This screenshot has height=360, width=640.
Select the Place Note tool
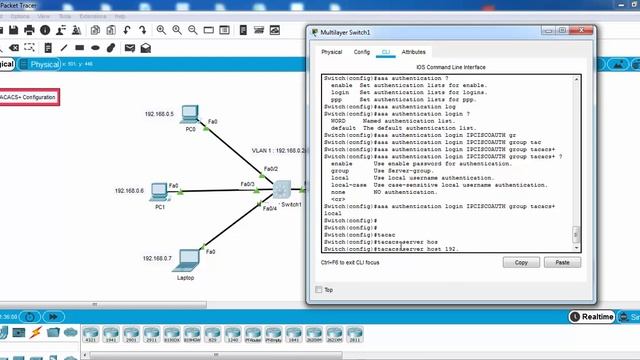pos(48,48)
